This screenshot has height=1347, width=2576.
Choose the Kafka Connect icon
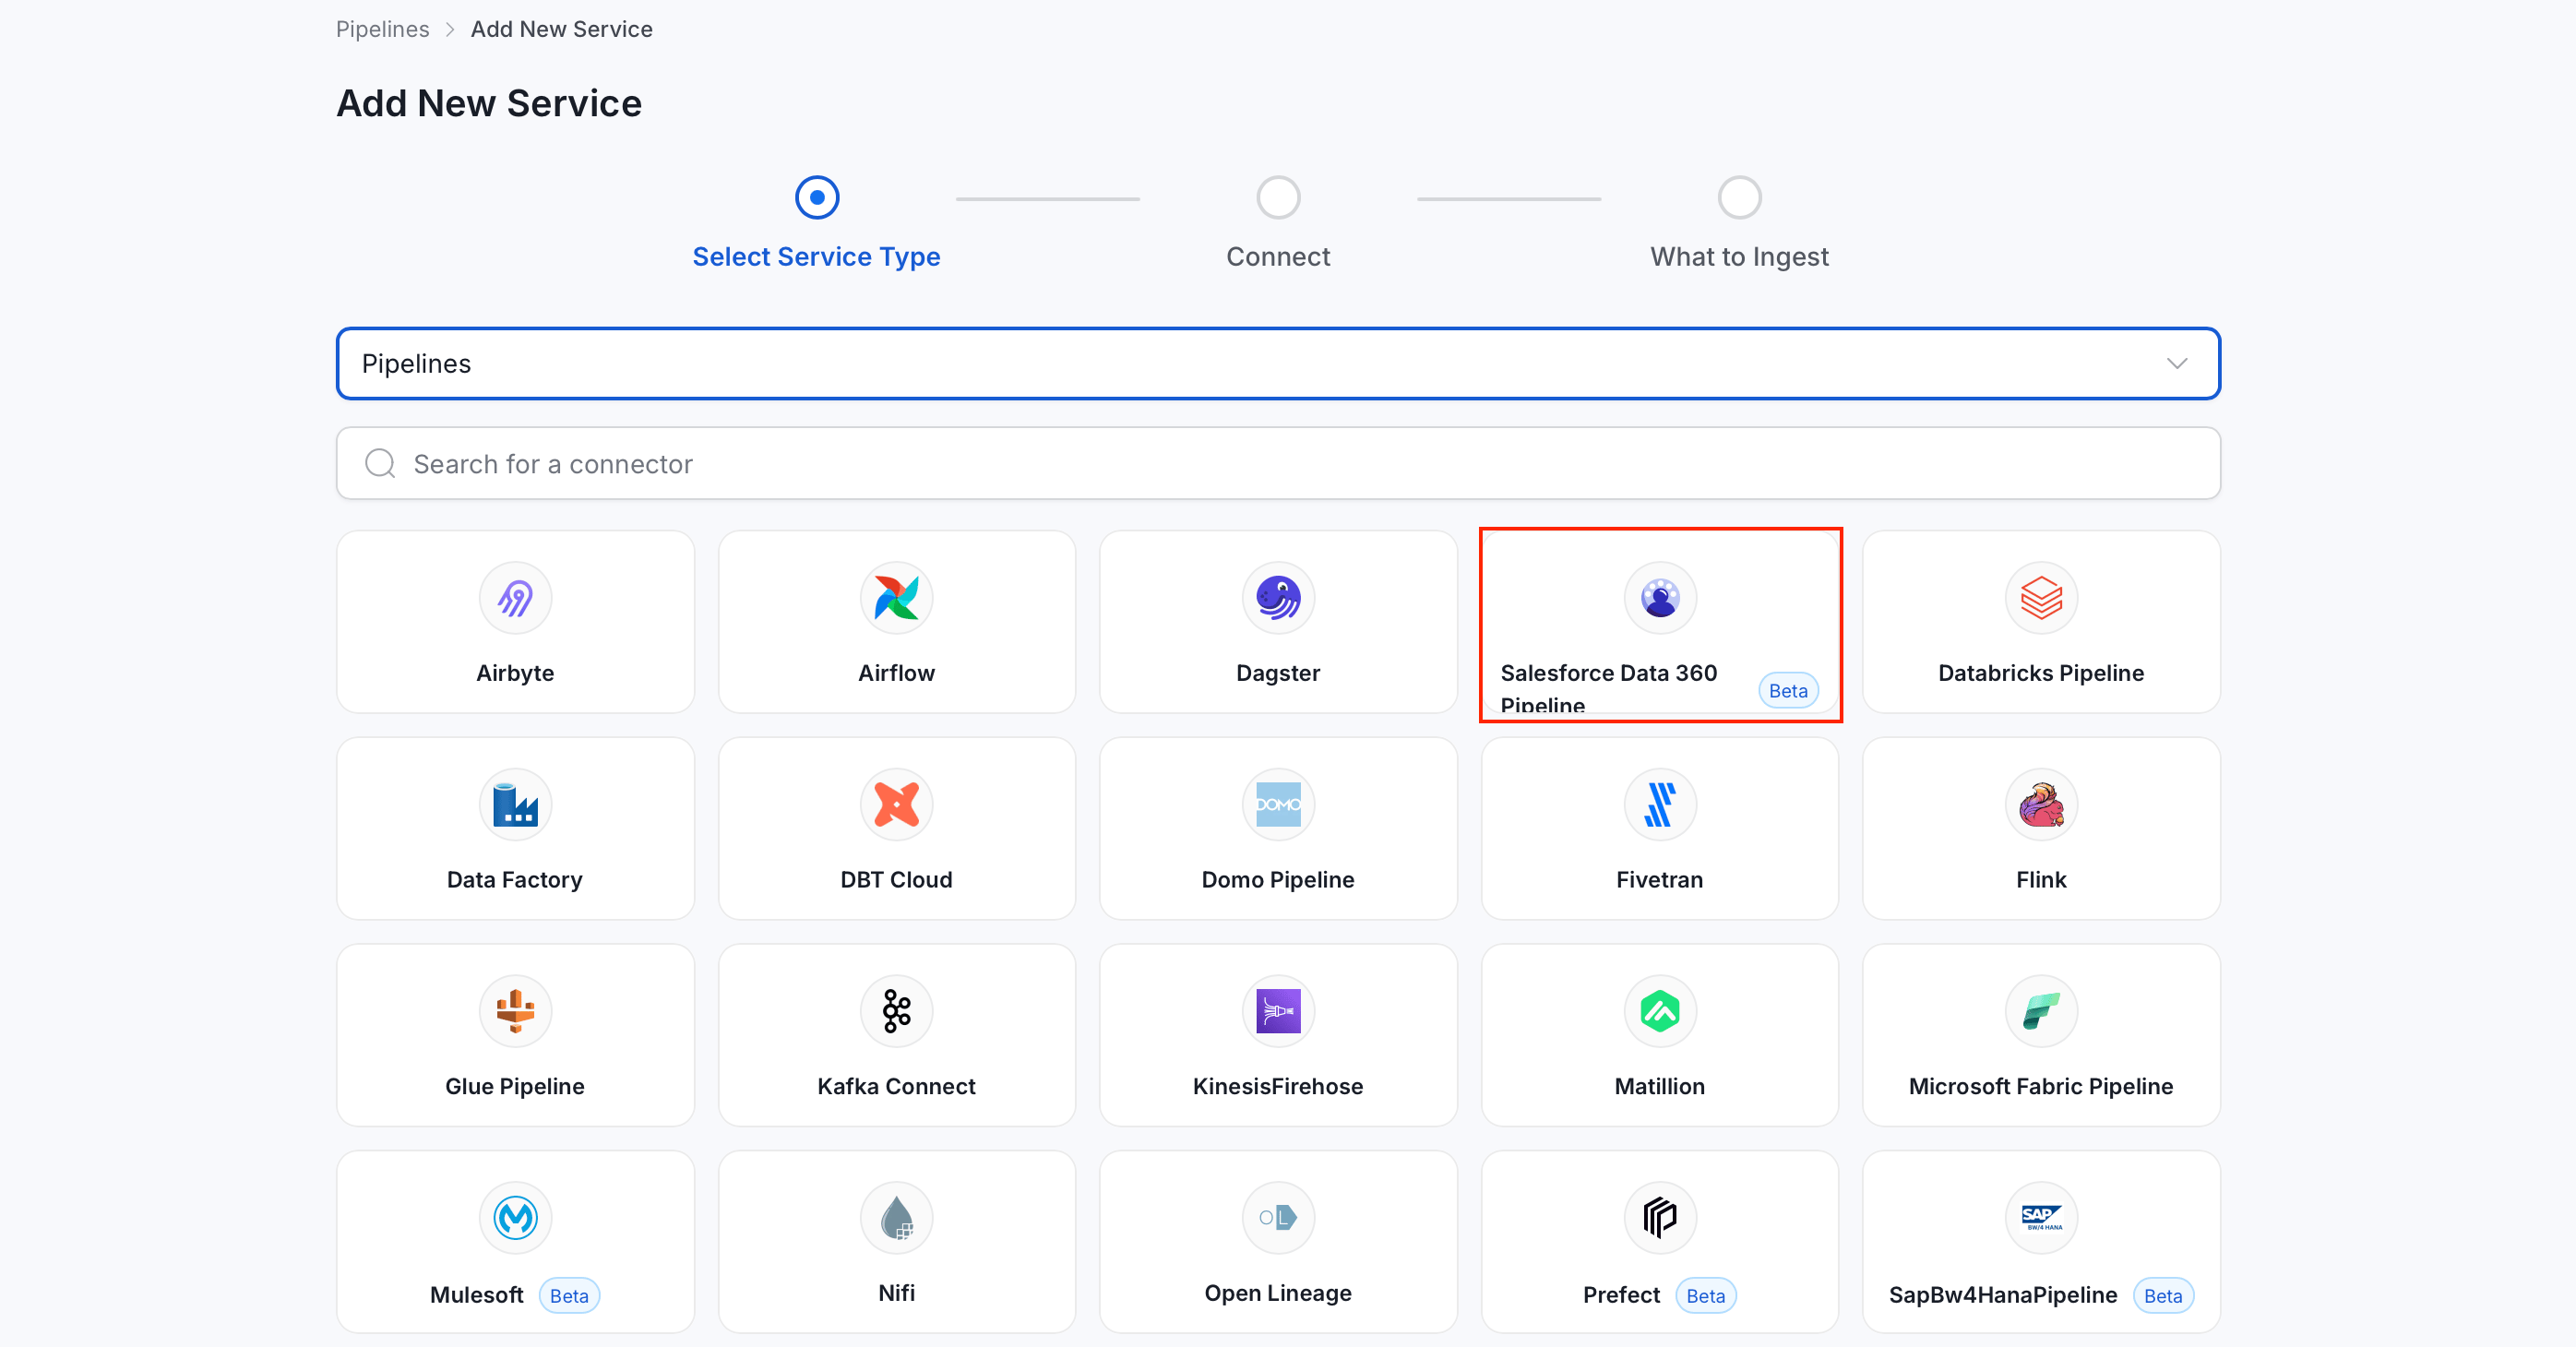tap(897, 1011)
